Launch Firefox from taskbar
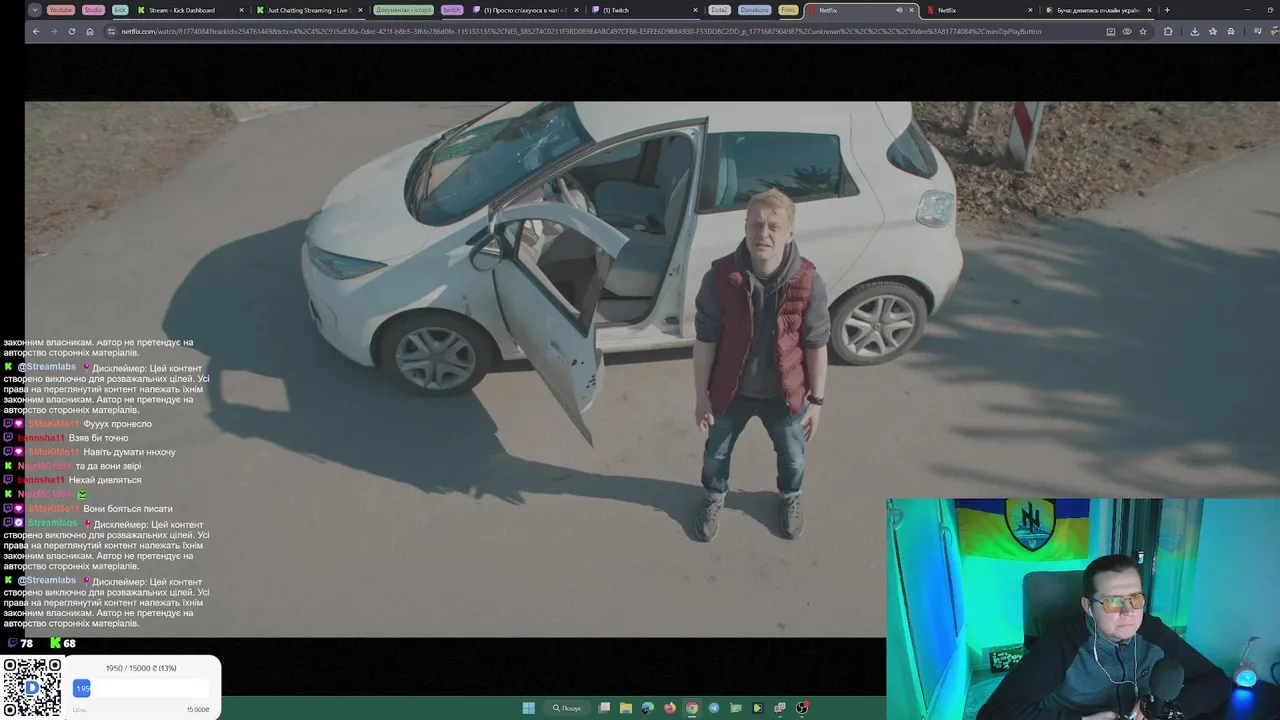 pyautogui.click(x=670, y=708)
